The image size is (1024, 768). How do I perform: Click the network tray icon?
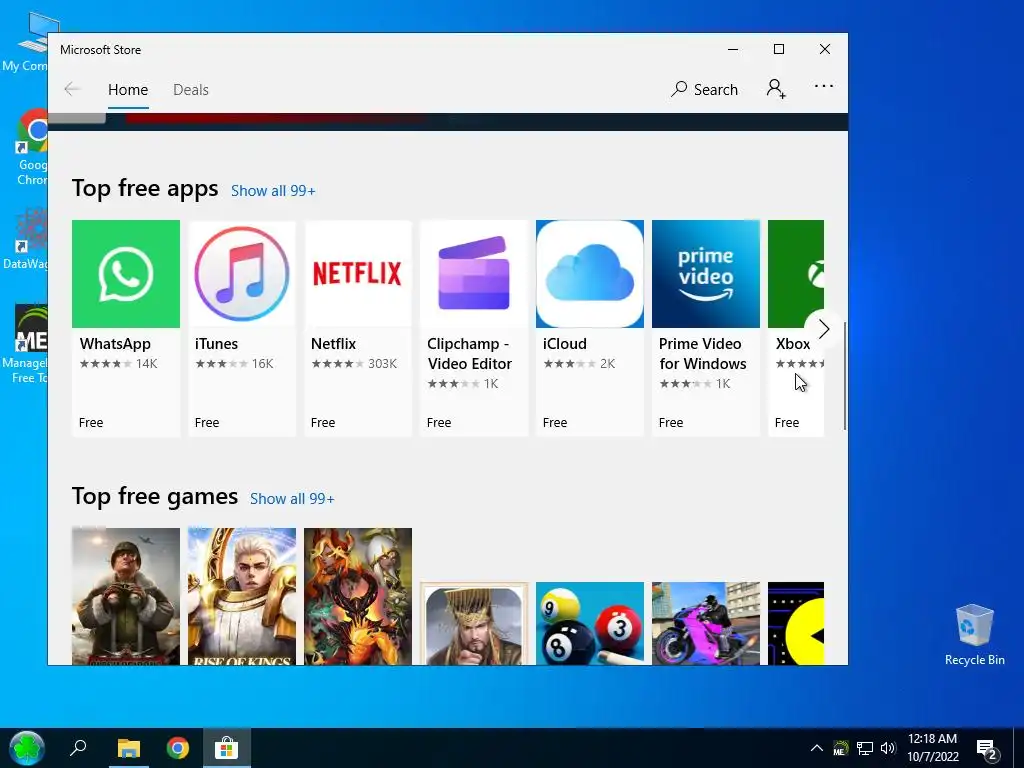(865, 748)
